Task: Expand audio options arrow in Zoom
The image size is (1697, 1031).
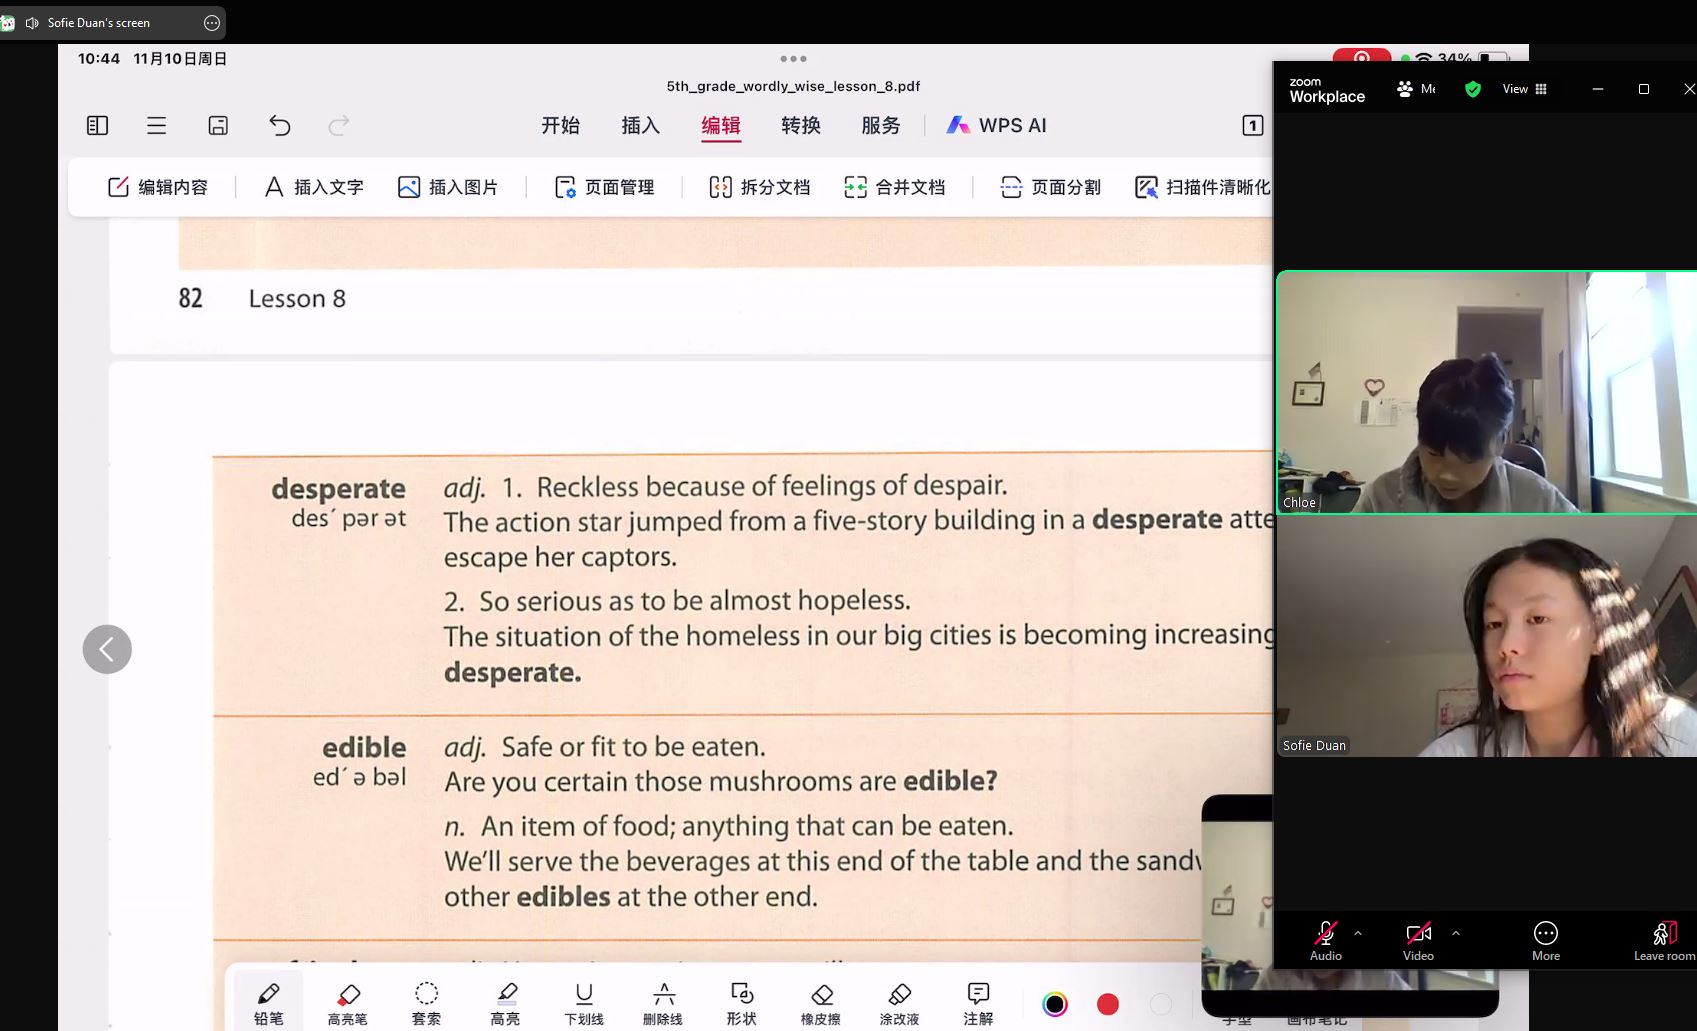Action: 1358,933
